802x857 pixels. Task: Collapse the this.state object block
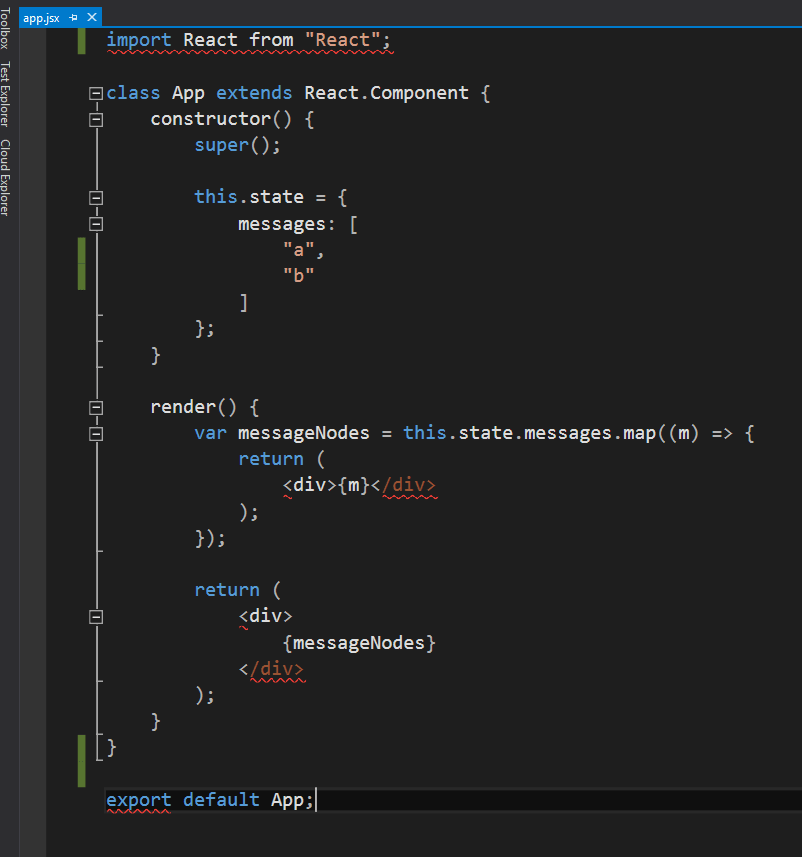click(x=95, y=197)
